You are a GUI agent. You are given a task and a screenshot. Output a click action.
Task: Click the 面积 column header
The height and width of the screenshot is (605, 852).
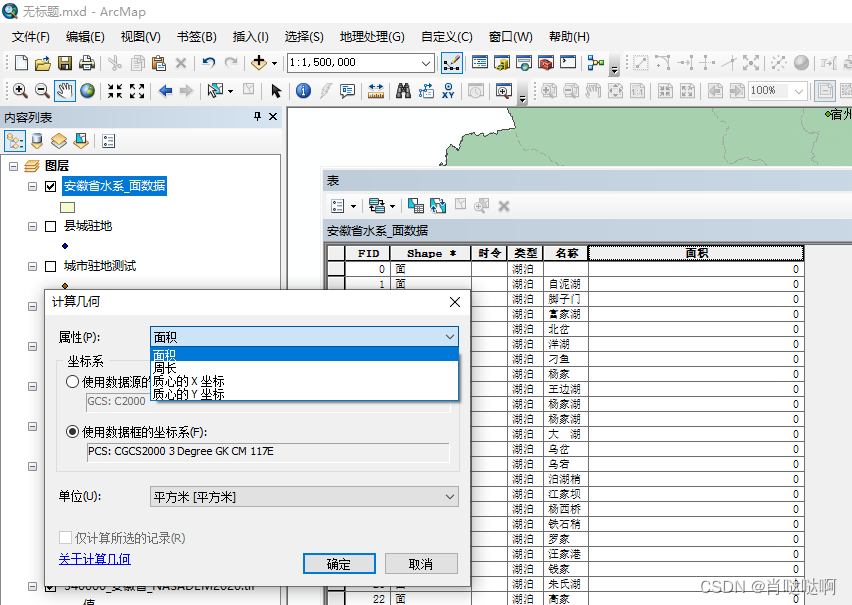(x=696, y=253)
